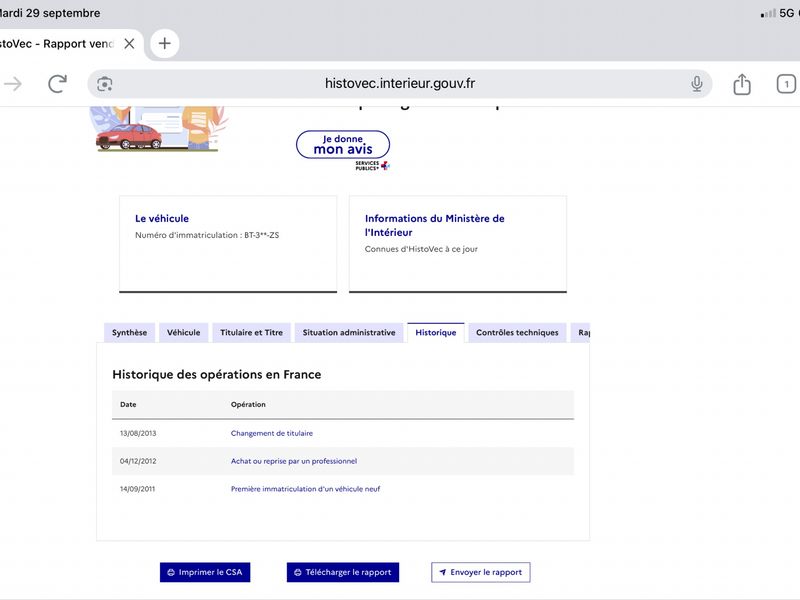800x600 pixels.
Task: Switch to the Synthèse tab
Action: click(129, 333)
